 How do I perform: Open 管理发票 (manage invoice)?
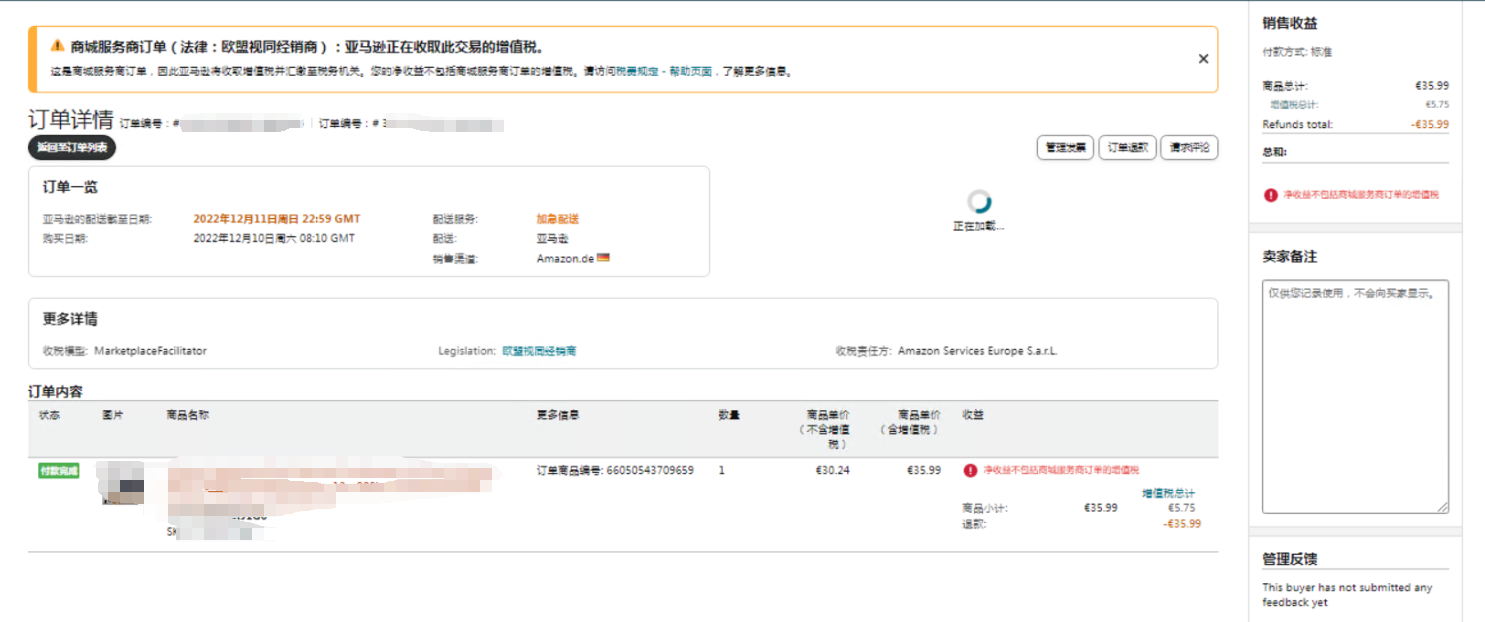coord(1065,148)
